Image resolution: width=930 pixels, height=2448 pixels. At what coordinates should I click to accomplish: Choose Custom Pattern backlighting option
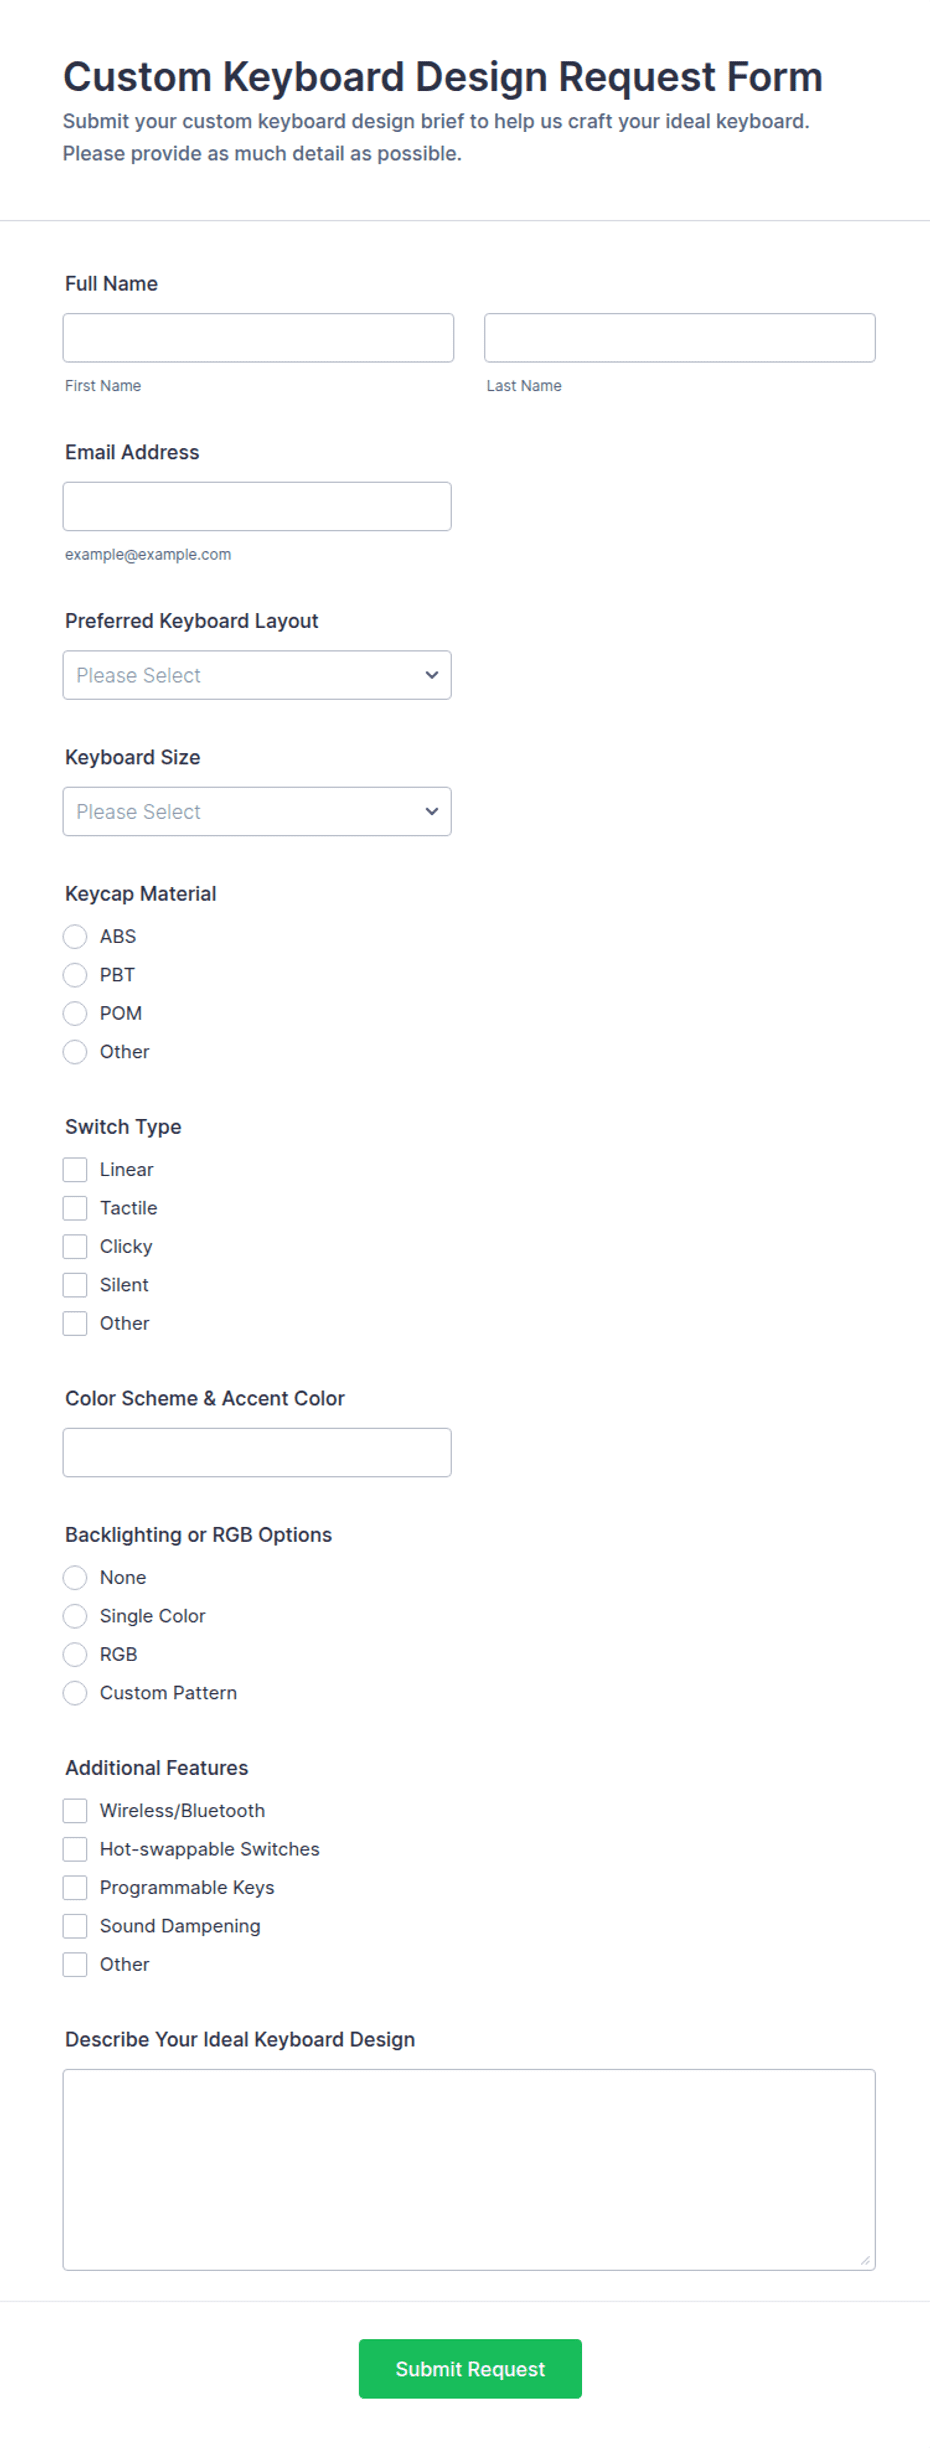[x=75, y=1693]
